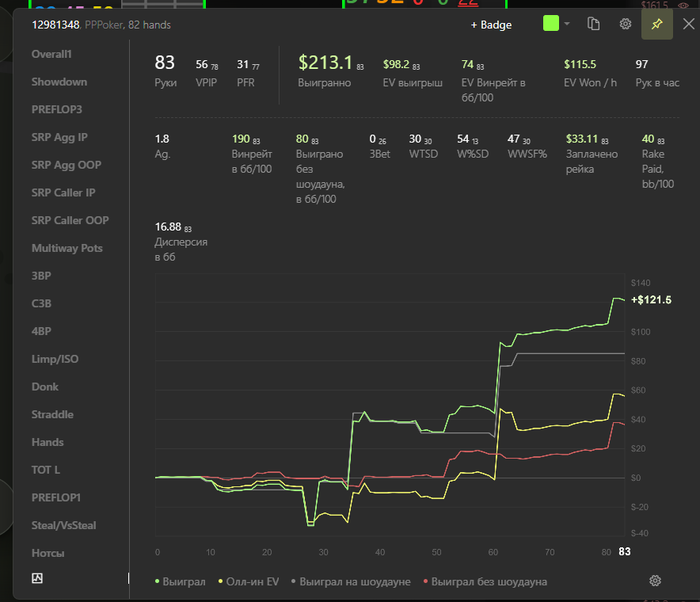Image resolution: width=700 pixels, height=602 pixels.
Task: Open the PREFLOP3 sidebar tab
Action: (57, 109)
